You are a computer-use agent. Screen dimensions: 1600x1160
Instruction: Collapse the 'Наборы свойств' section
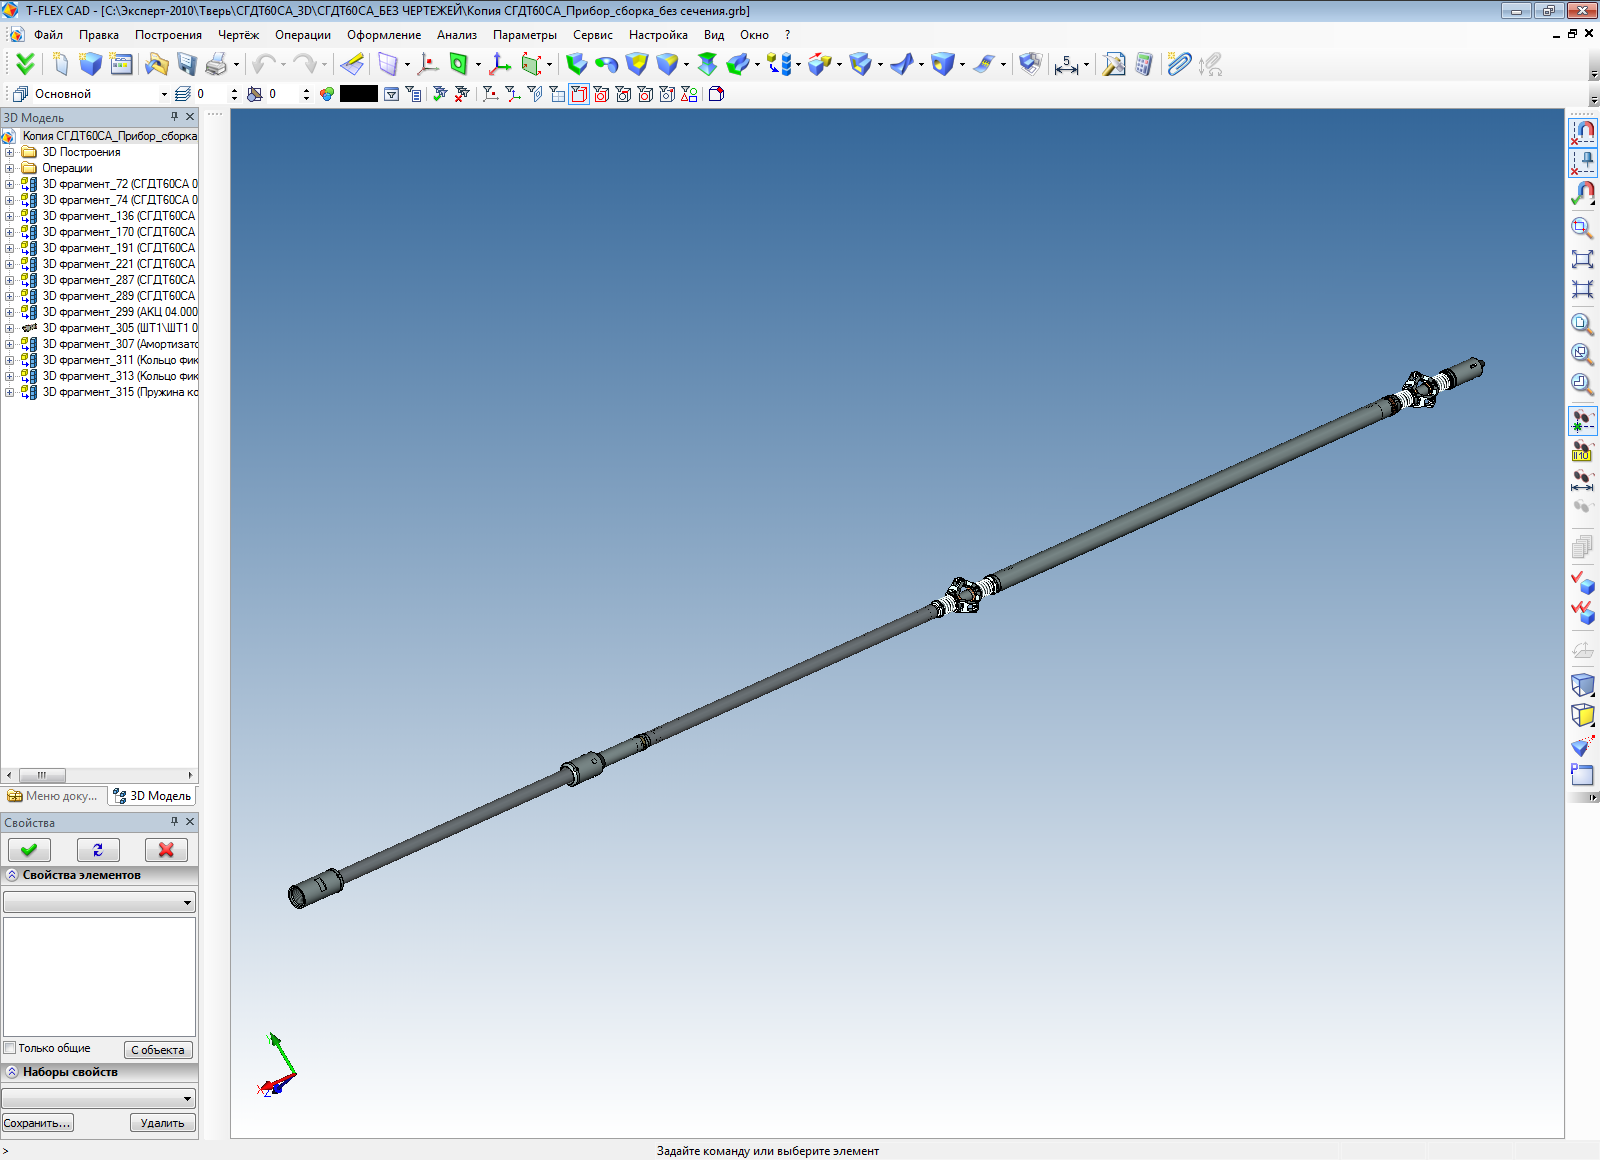[12, 1072]
